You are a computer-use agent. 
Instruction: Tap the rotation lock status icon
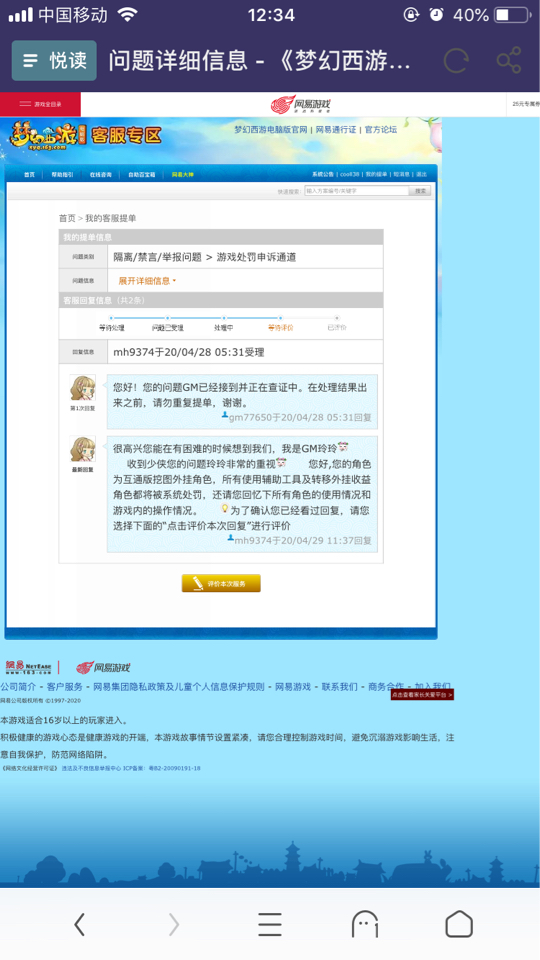point(411,15)
